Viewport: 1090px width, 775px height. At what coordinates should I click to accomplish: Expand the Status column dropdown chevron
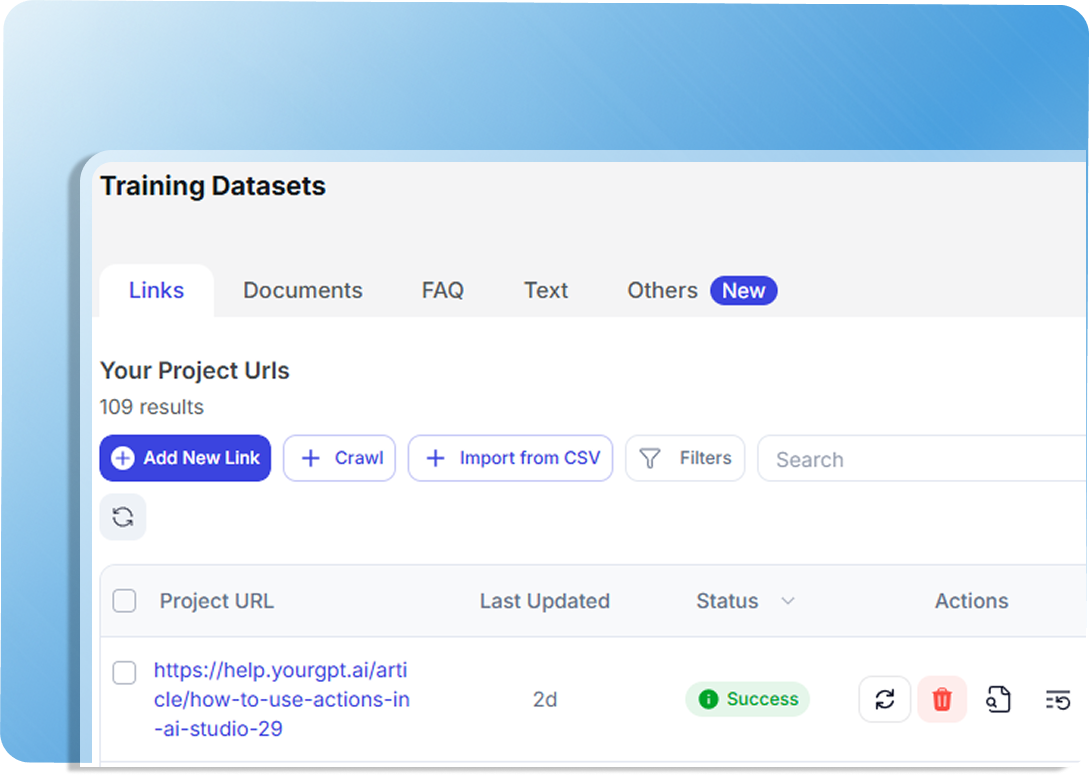(x=787, y=601)
